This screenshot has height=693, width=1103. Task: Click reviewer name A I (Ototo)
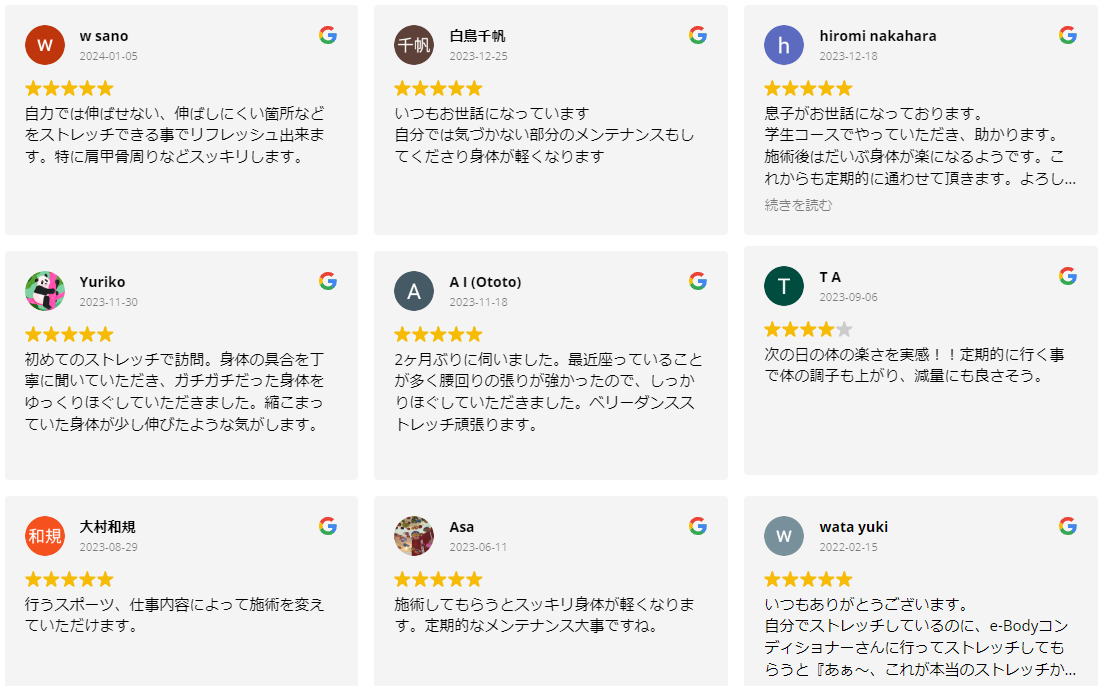coord(485,282)
